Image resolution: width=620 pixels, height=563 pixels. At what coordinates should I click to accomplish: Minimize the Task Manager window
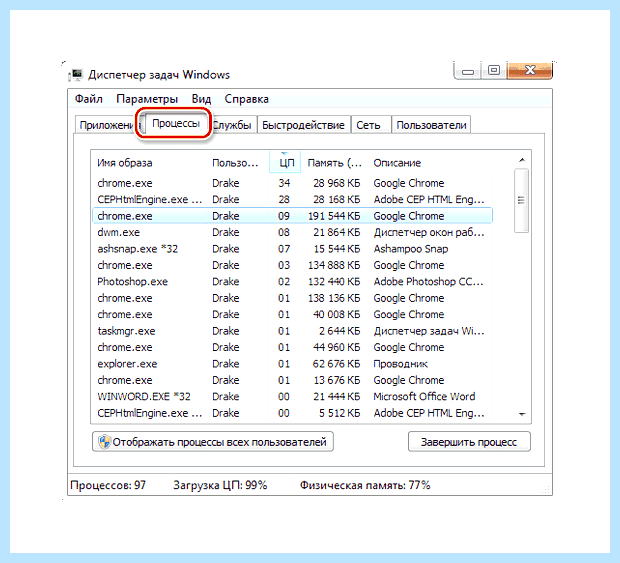pyautogui.click(x=468, y=71)
